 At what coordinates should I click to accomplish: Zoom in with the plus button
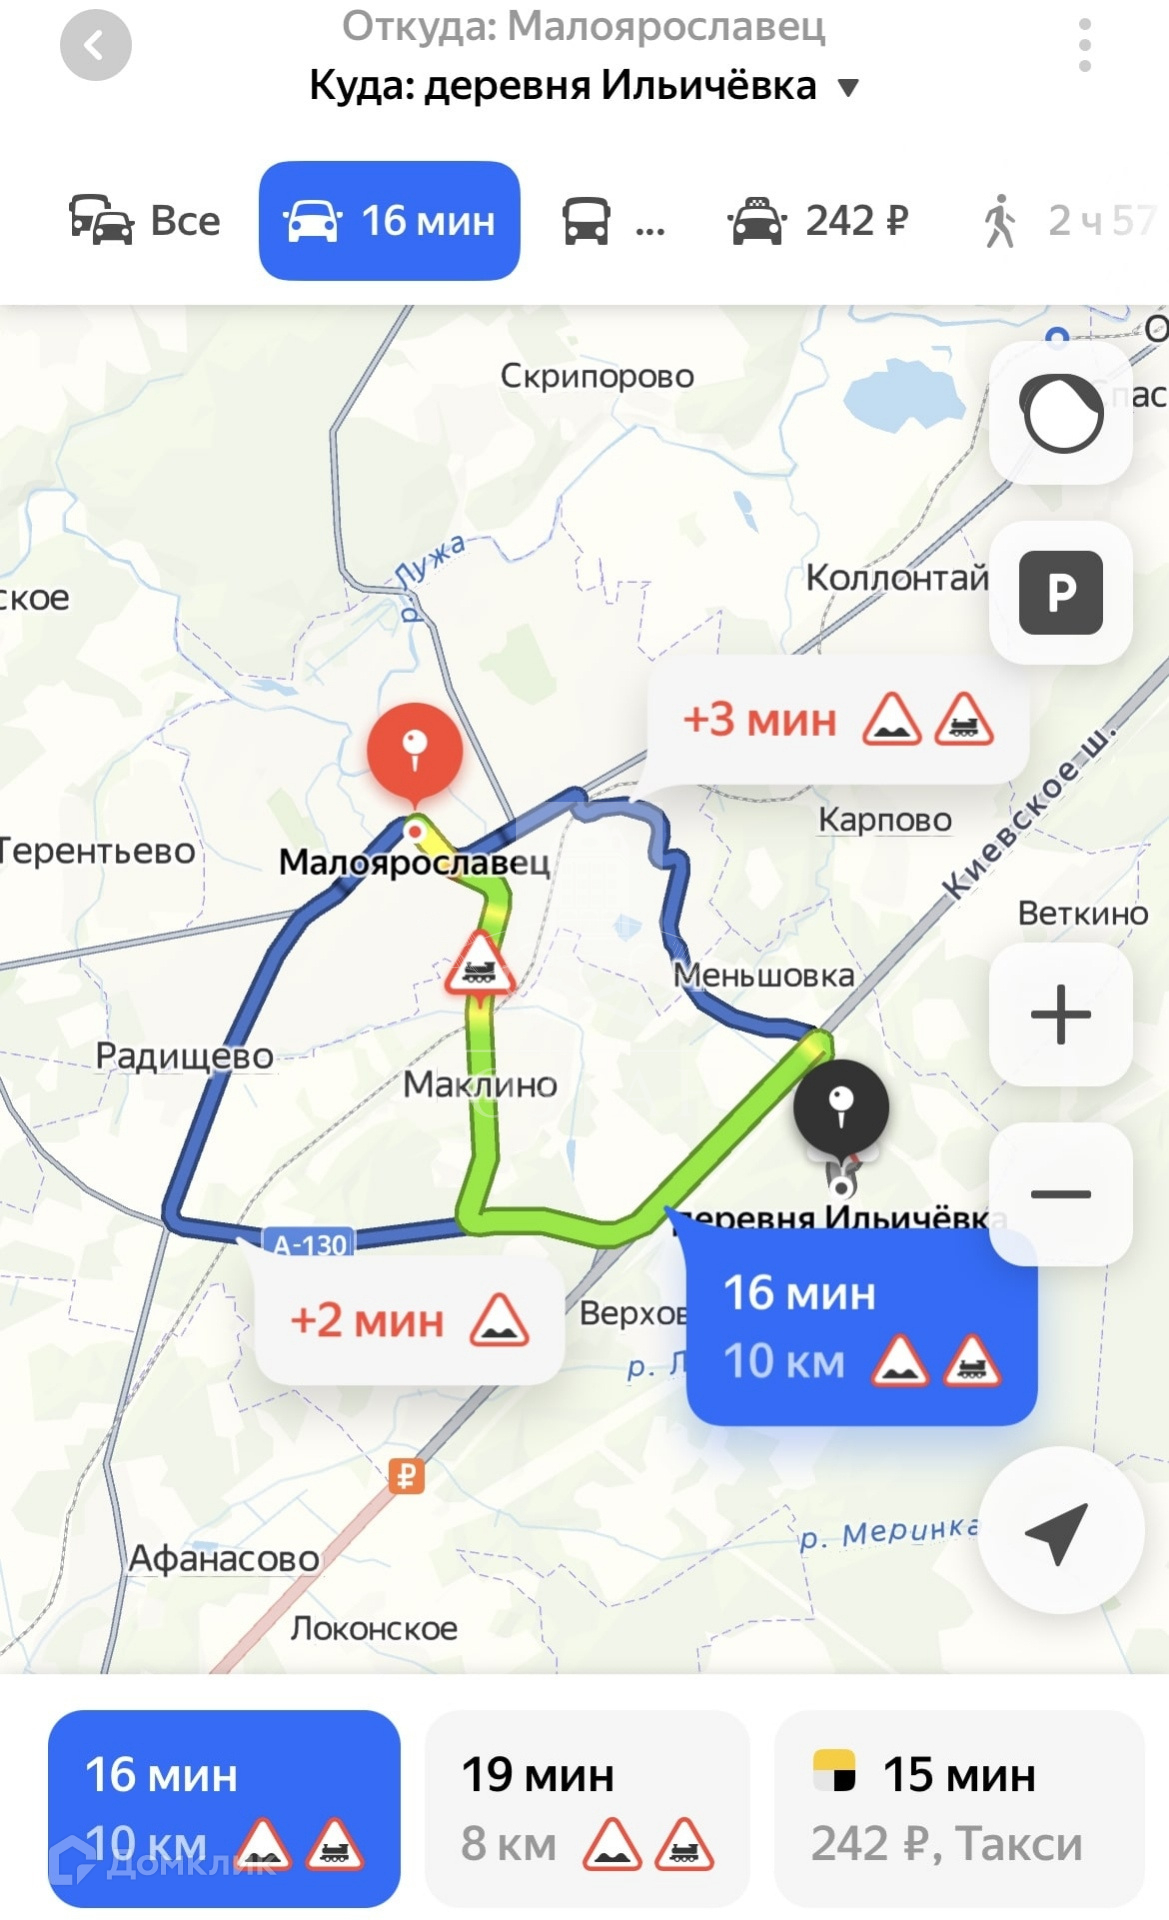1061,1014
